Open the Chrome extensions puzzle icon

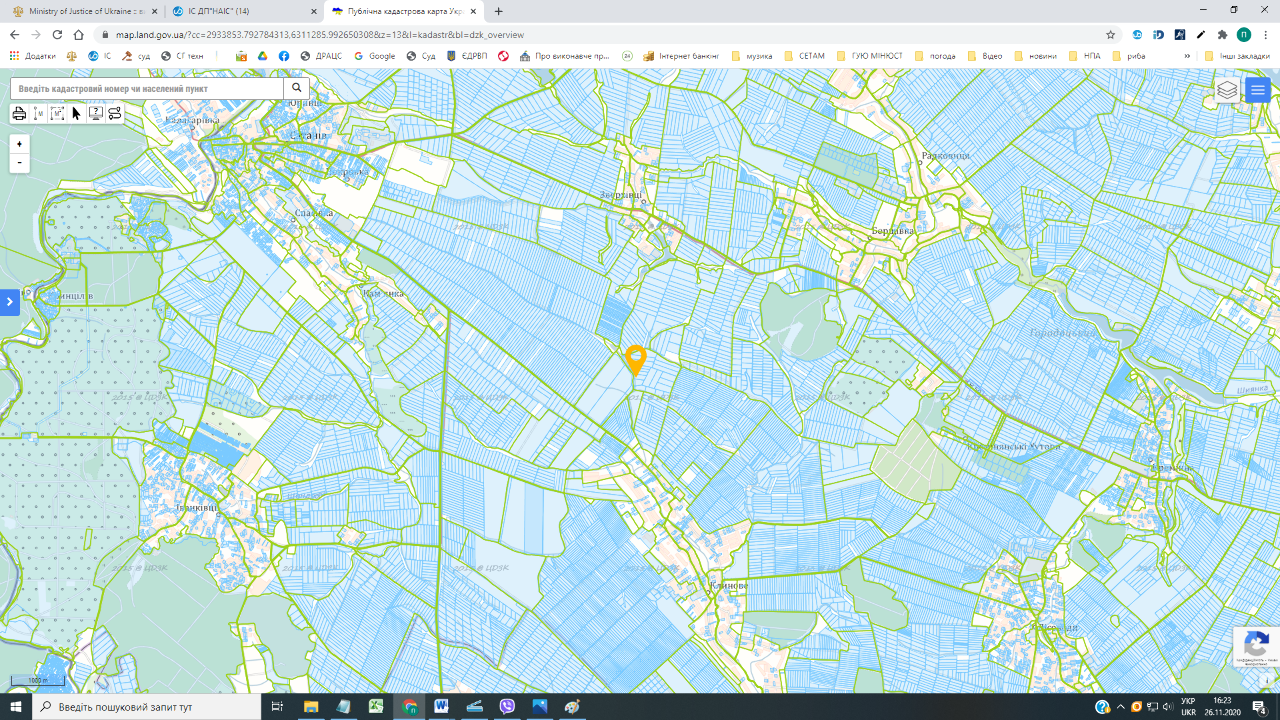pyautogui.click(x=1222, y=34)
